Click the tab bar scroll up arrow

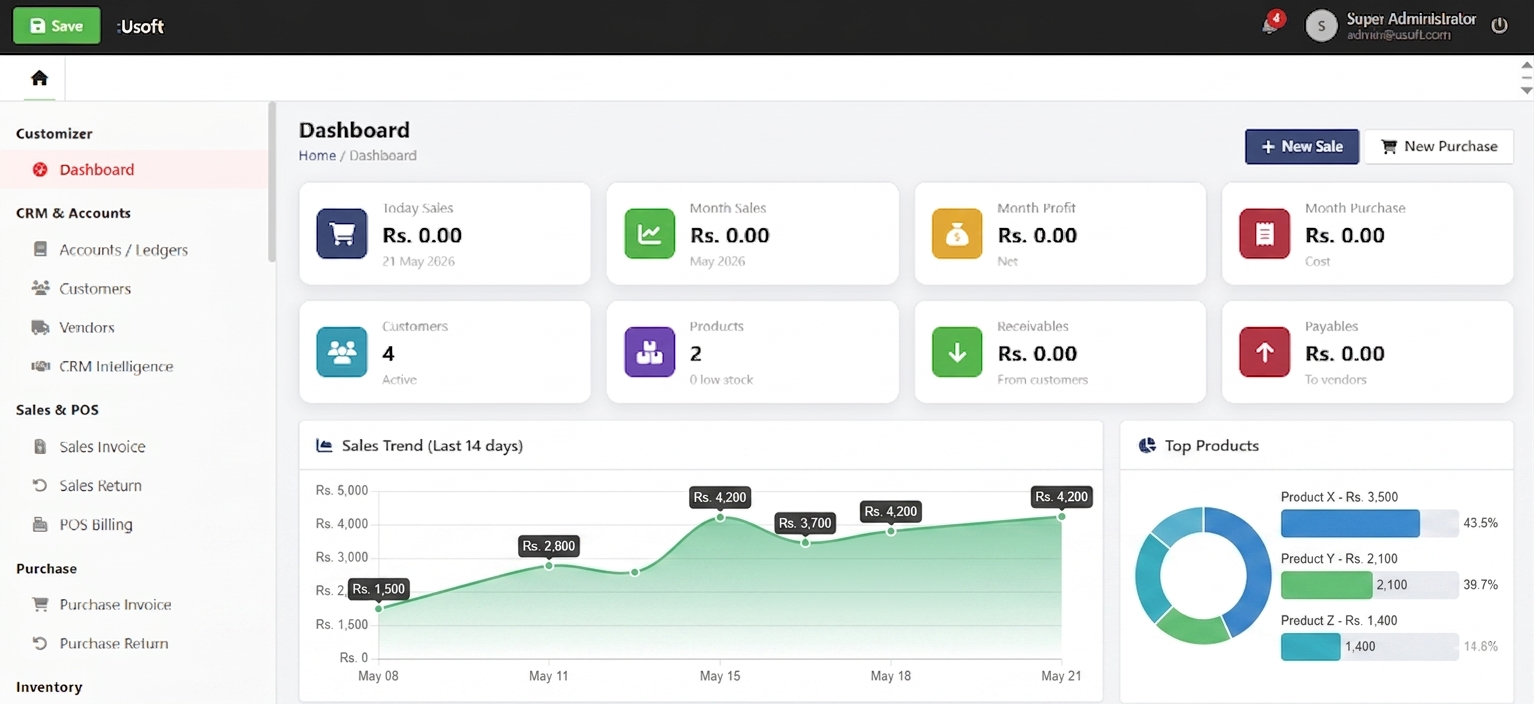[1526, 65]
